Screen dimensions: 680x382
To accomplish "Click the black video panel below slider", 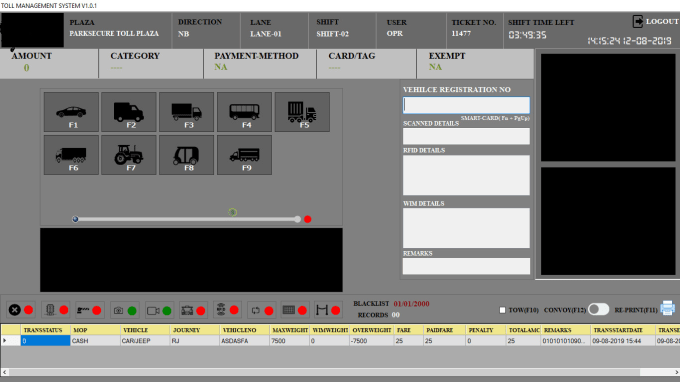I will tap(191, 260).
